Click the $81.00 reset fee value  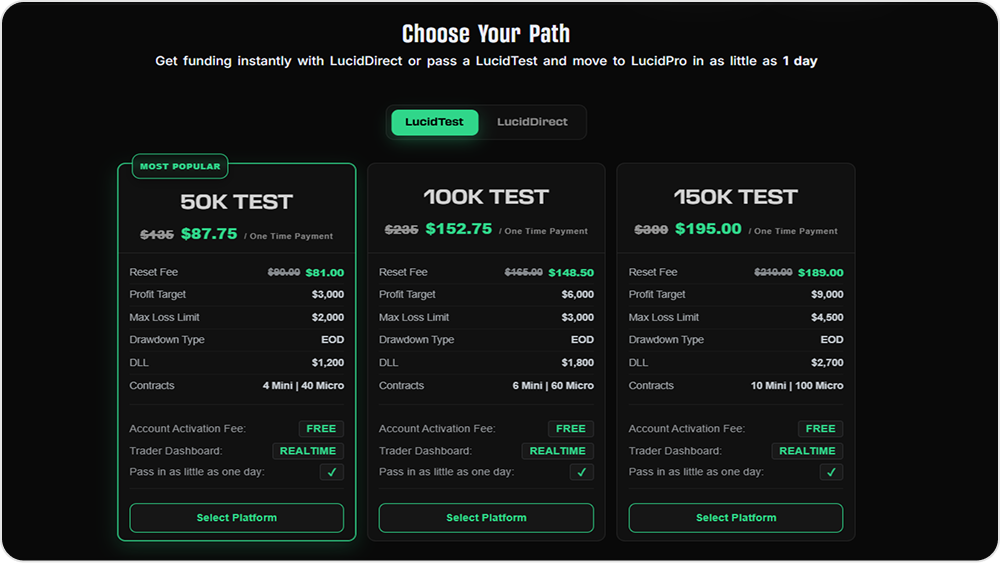click(x=325, y=273)
